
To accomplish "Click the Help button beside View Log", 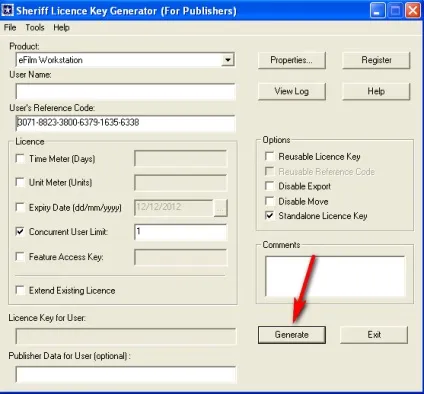I will click(376, 91).
